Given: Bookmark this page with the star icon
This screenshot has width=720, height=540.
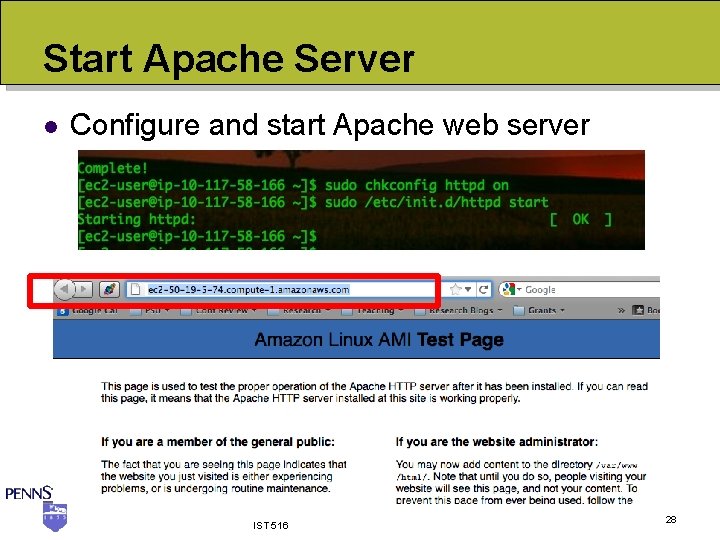Looking at the screenshot, I should [x=456, y=289].
